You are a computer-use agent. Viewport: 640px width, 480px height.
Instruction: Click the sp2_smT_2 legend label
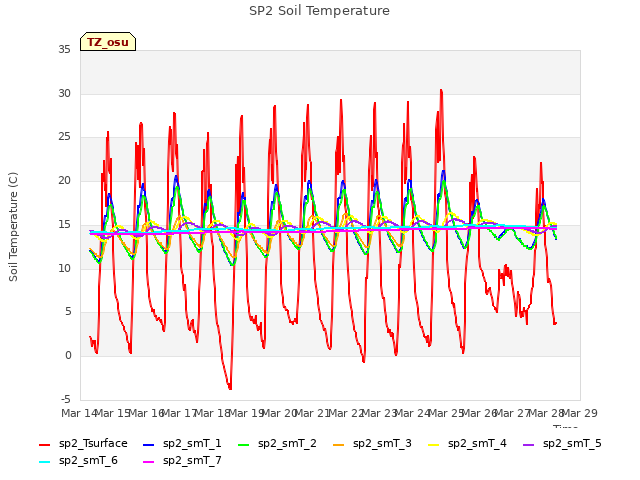click(287, 444)
